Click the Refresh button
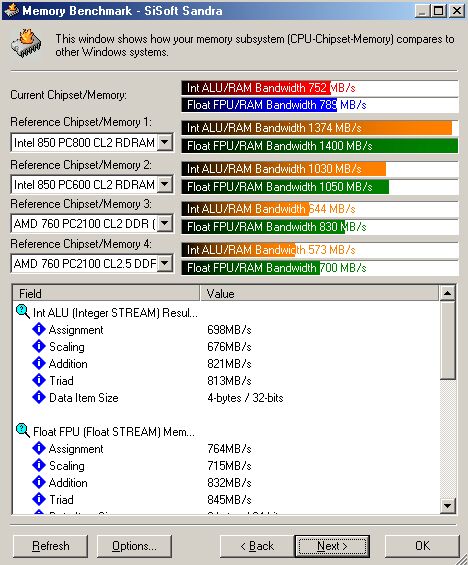468x565 pixels. (50, 546)
